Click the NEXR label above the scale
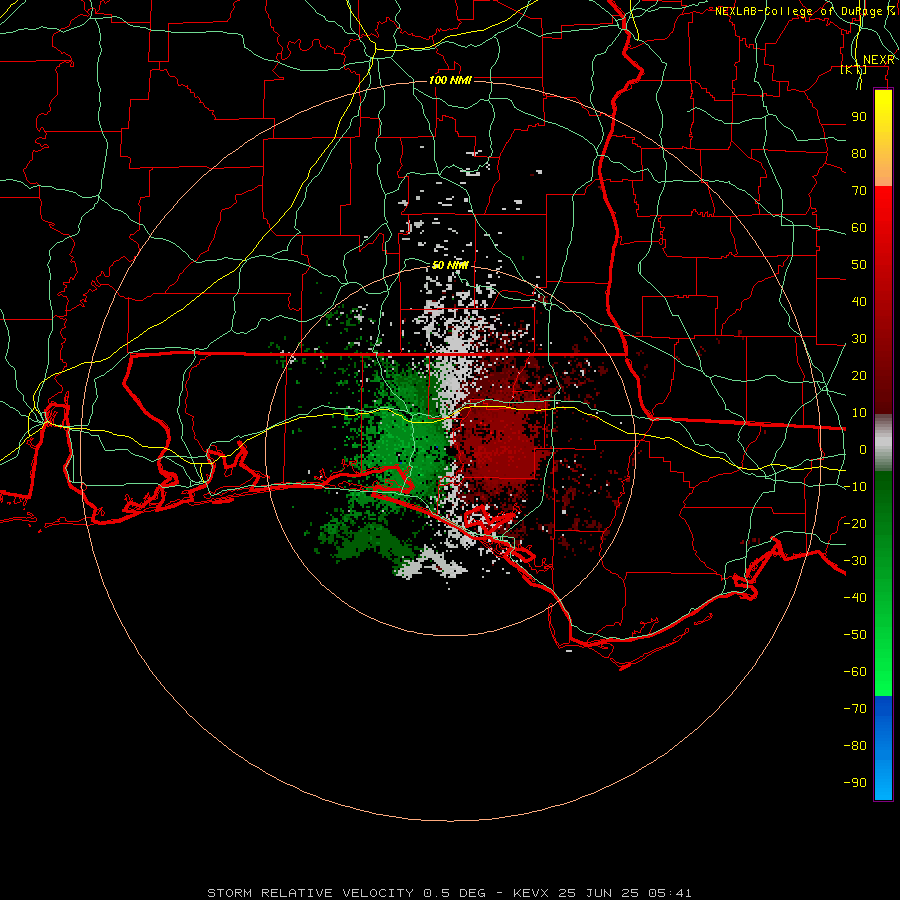 [x=879, y=60]
